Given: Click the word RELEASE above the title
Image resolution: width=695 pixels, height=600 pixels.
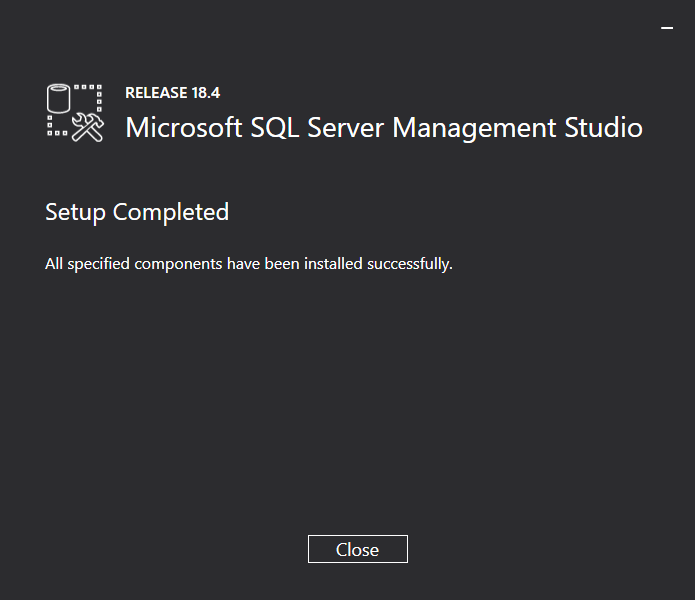Looking at the screenshot, I should [156, 93].
